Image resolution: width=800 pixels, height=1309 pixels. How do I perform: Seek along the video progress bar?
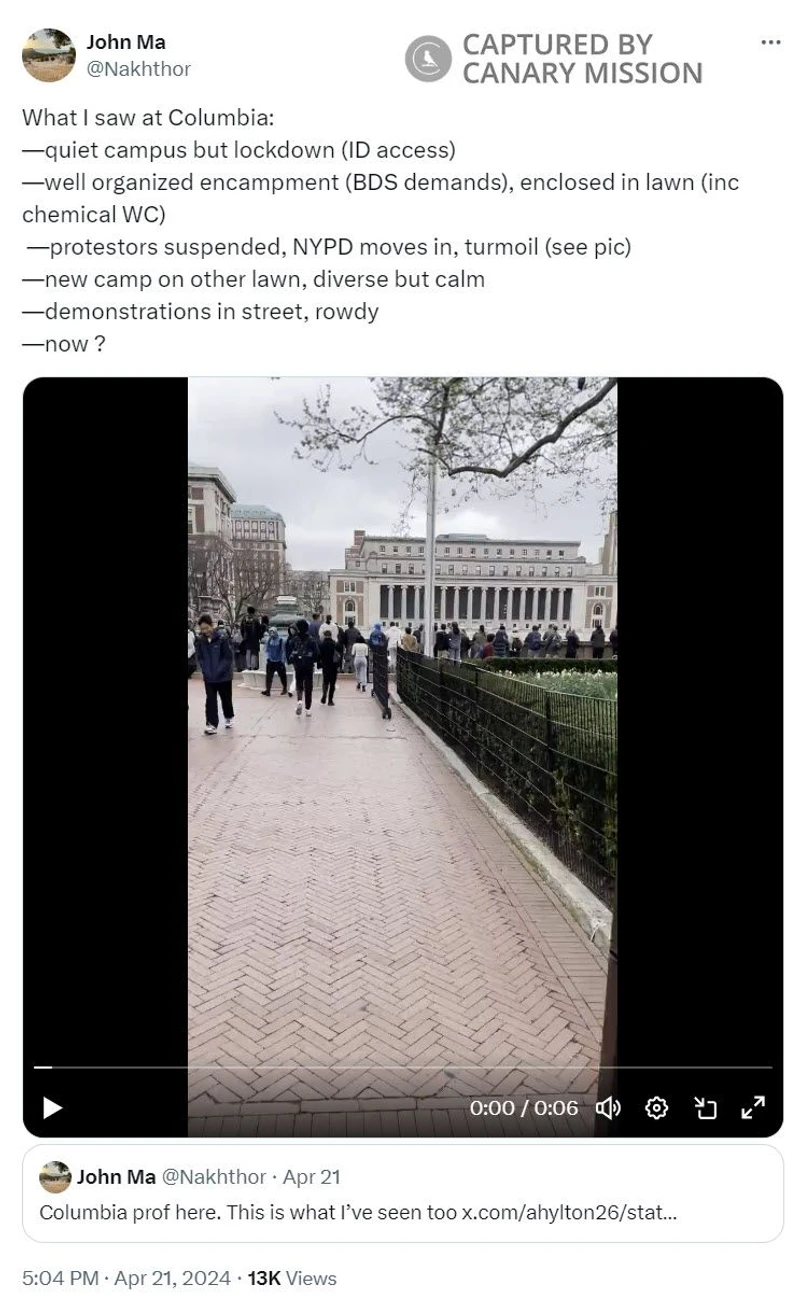coord(403,1067)
